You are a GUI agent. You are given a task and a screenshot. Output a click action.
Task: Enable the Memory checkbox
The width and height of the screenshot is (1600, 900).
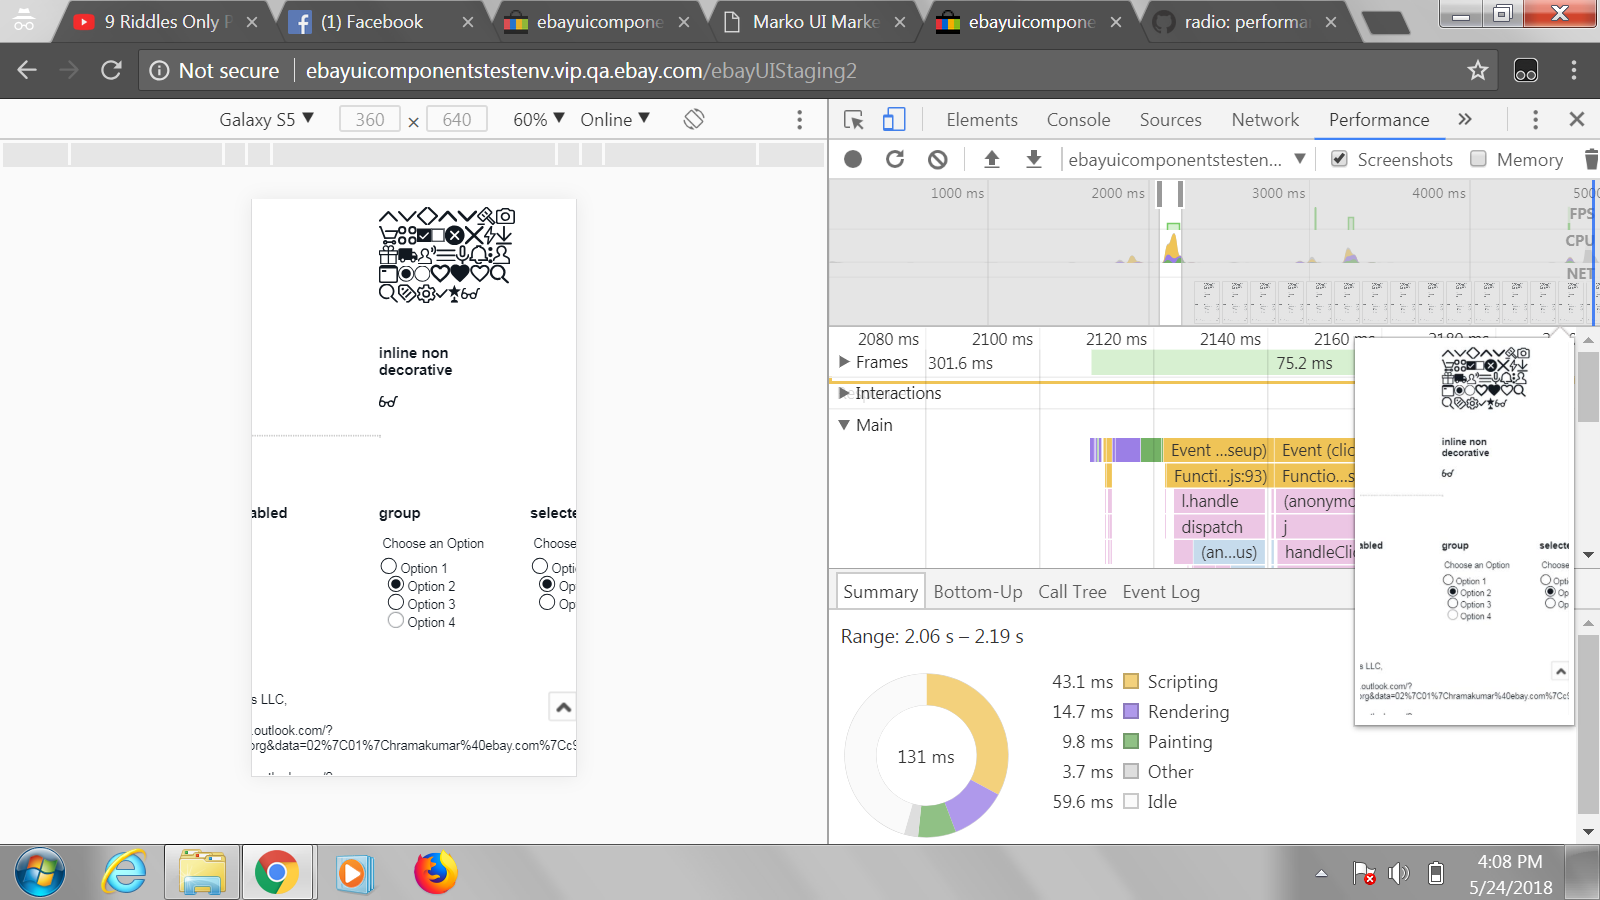point(1478,158)
